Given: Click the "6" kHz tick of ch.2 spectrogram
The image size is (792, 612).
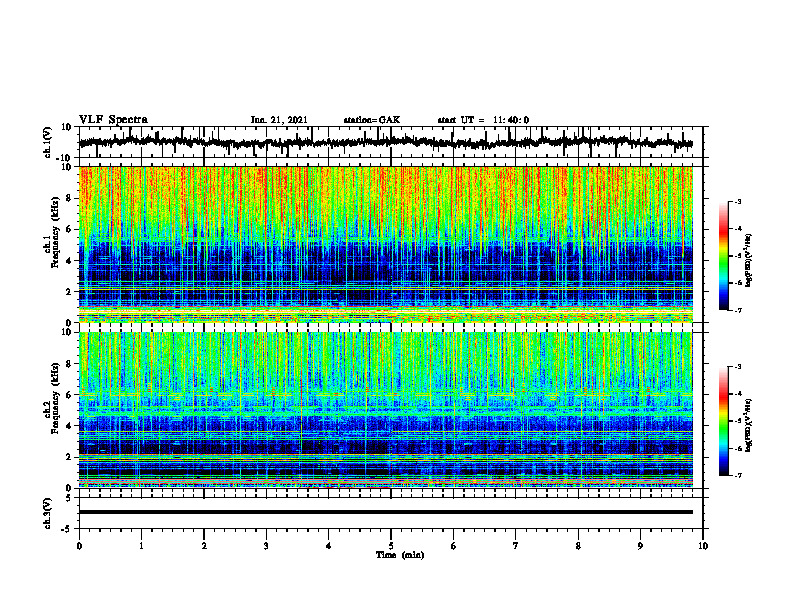Looking at the screenshot, I should click(69, 395).
